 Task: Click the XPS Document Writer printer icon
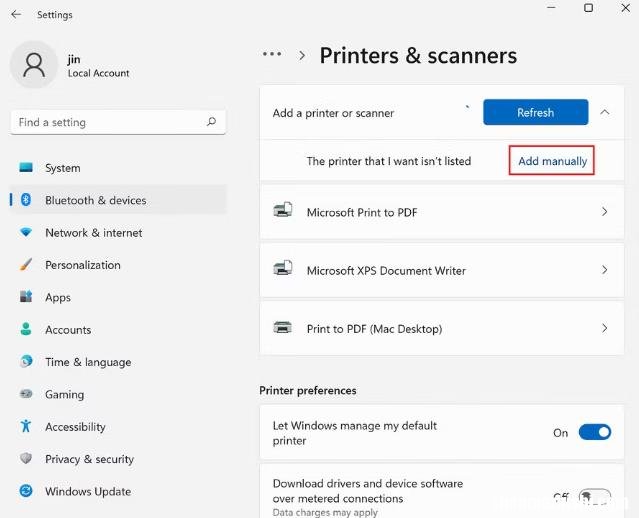[283, 268]
